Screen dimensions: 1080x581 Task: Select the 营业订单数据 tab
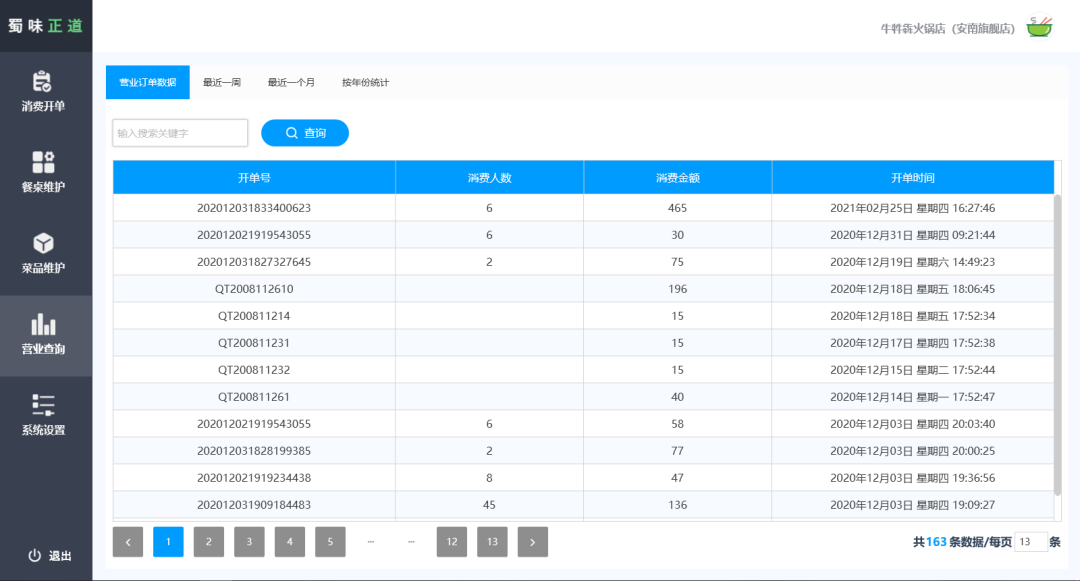[148, 82]
